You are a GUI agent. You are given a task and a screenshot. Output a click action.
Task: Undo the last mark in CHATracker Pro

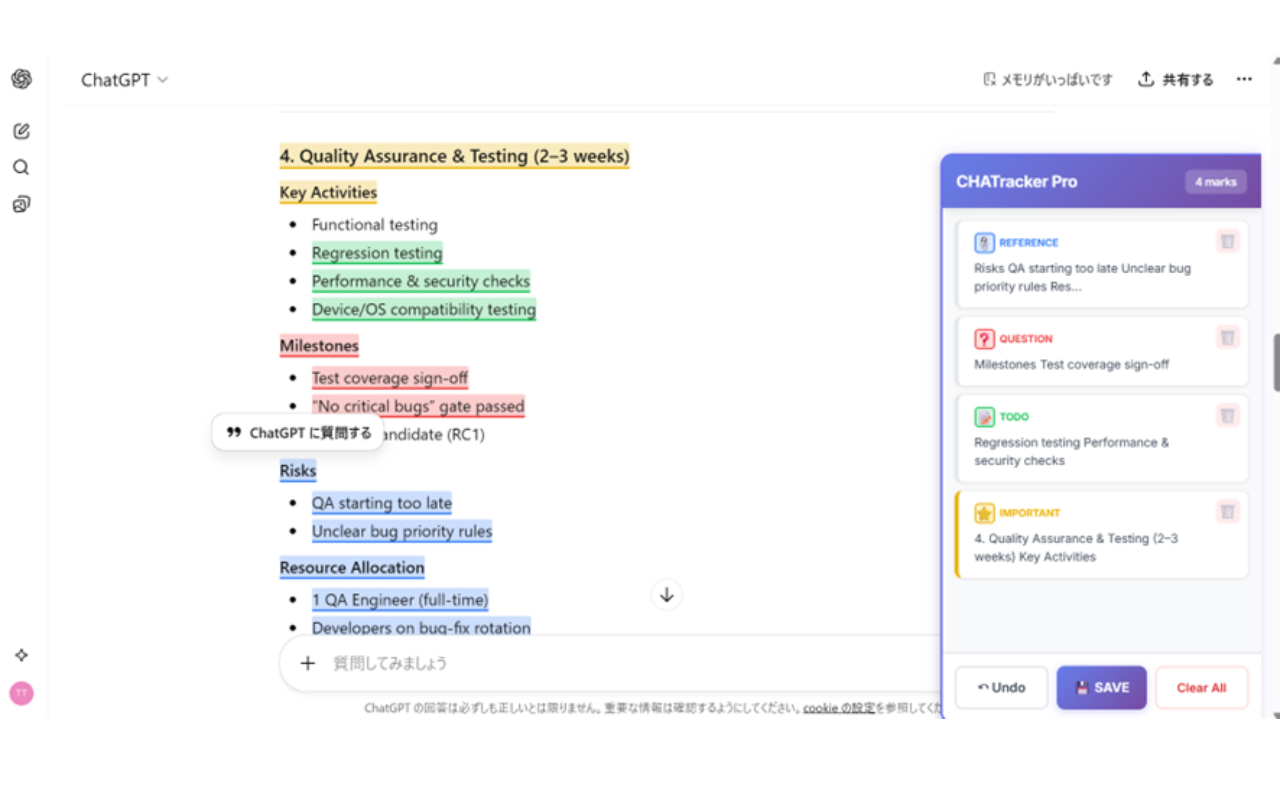point(1001,687)
